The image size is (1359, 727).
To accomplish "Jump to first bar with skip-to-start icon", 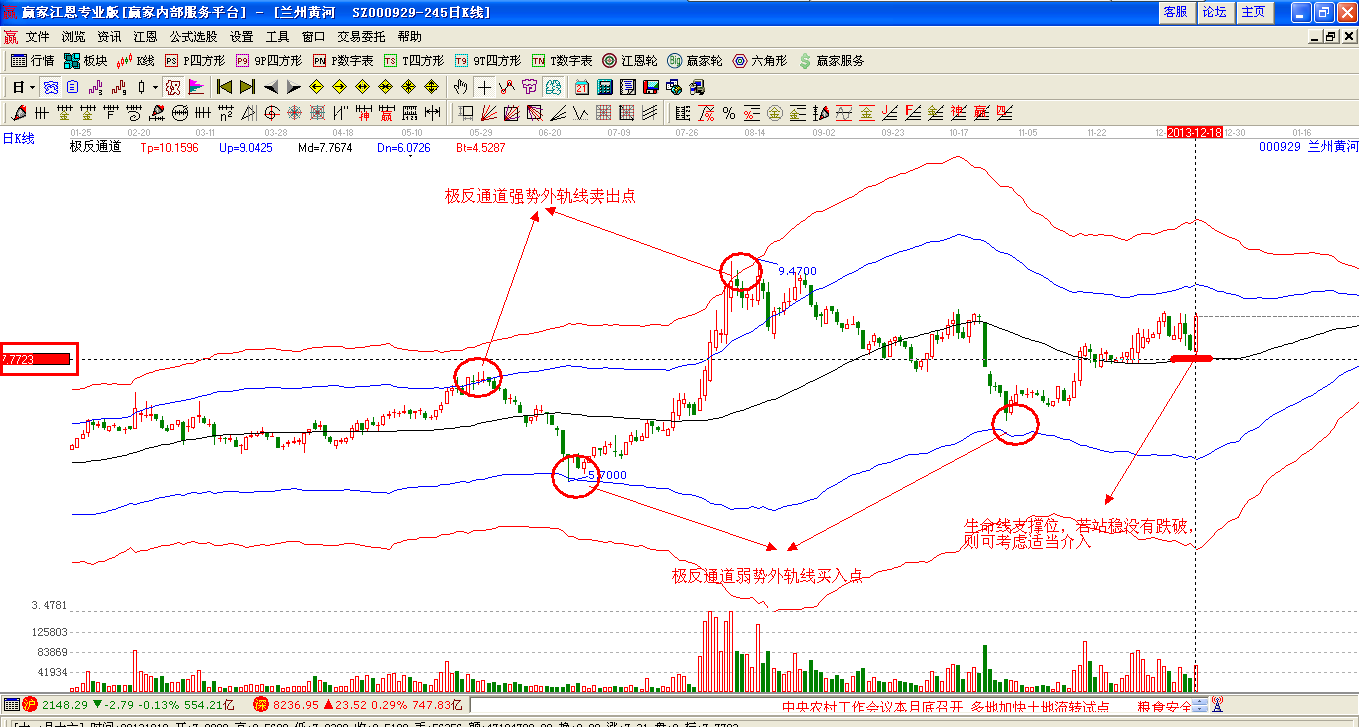I will 225,87.
